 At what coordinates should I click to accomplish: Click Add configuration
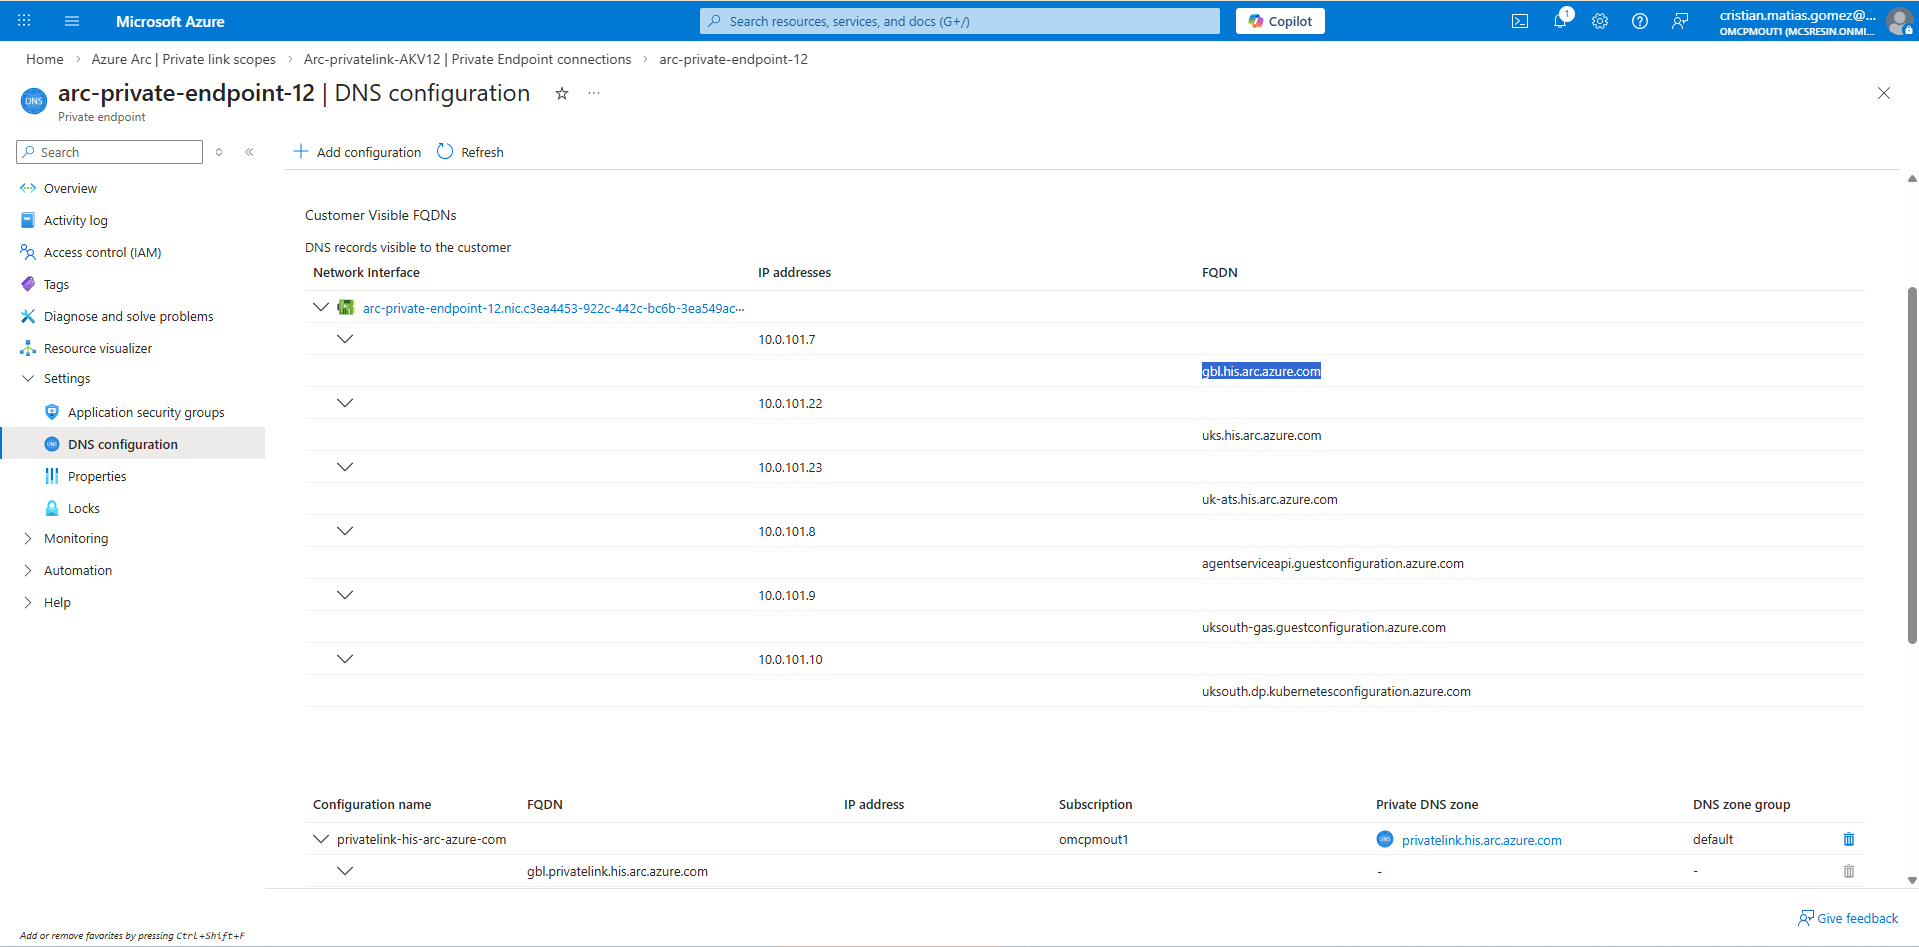tap(356, 151)
